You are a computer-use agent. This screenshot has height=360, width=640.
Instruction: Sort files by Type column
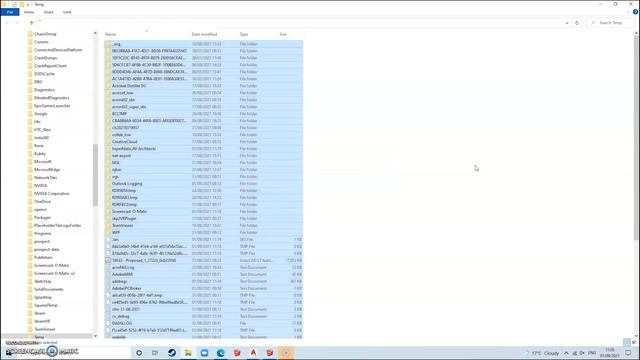(x=244, y=34)
